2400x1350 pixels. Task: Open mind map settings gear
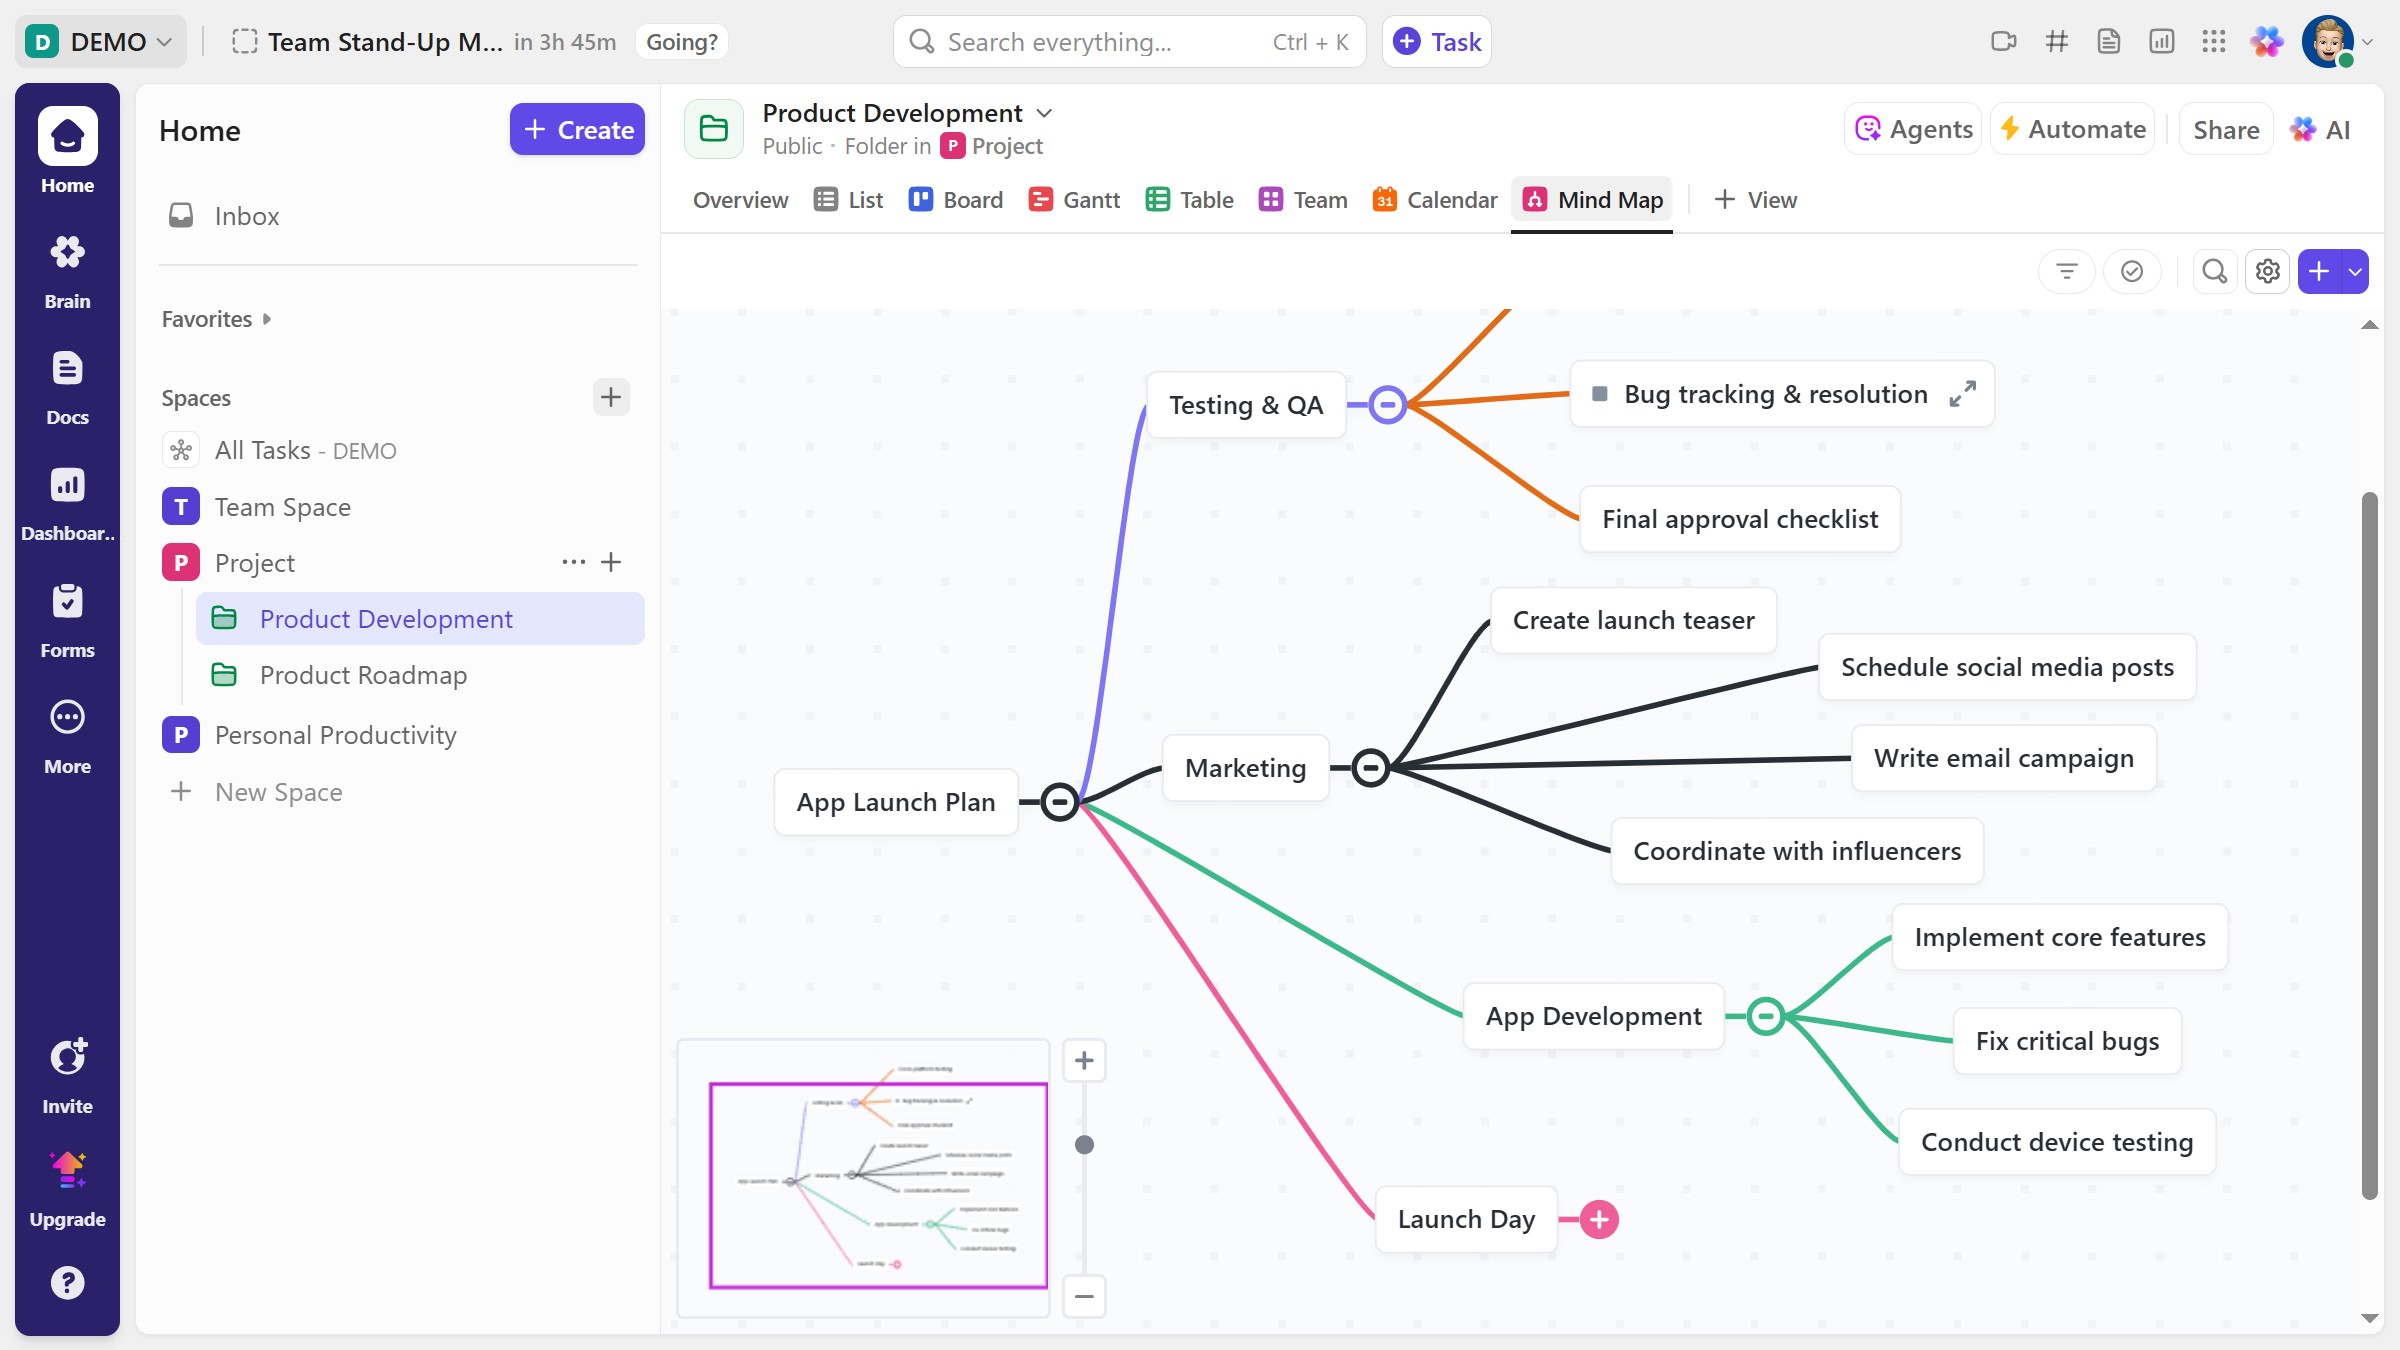tap(2267, 271)
